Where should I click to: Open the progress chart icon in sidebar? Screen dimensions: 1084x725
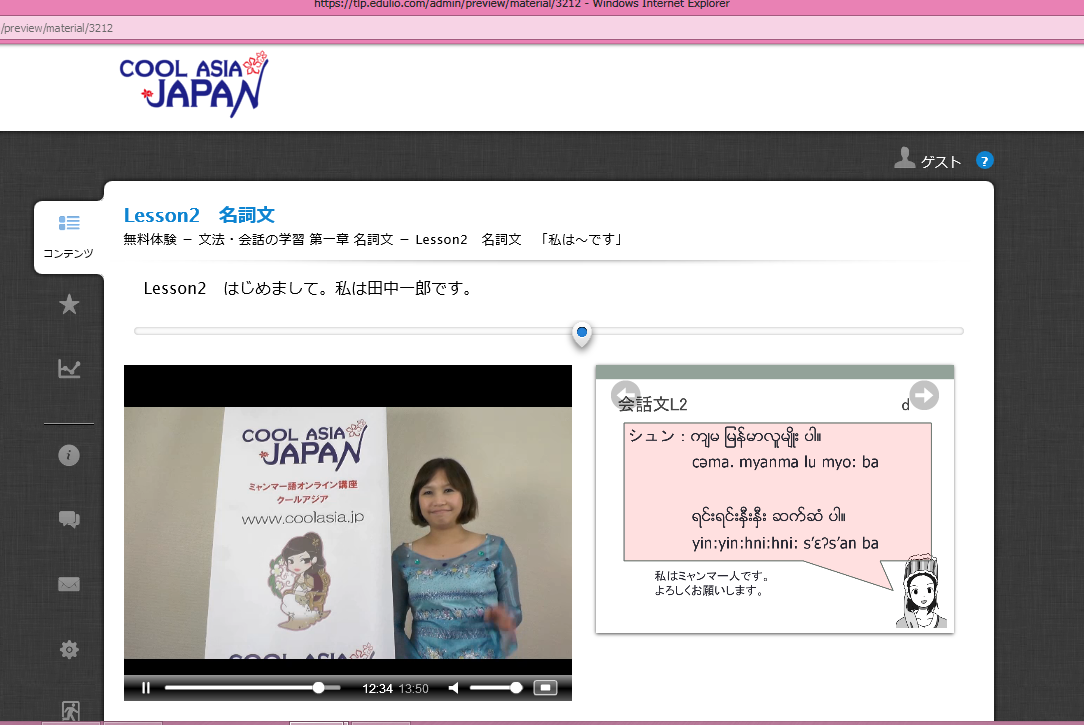69,370
